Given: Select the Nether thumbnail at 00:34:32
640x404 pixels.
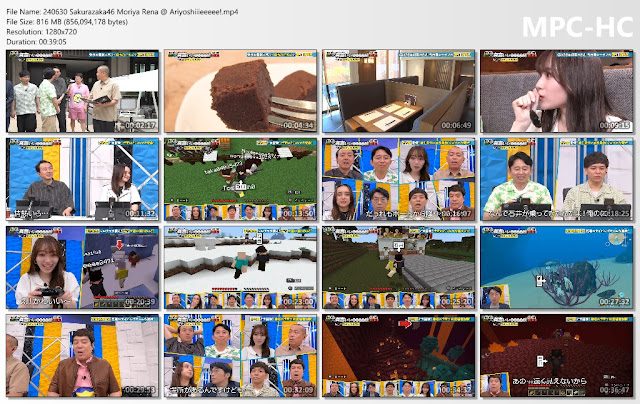Looking at the screenshot, I should (398, 355).
